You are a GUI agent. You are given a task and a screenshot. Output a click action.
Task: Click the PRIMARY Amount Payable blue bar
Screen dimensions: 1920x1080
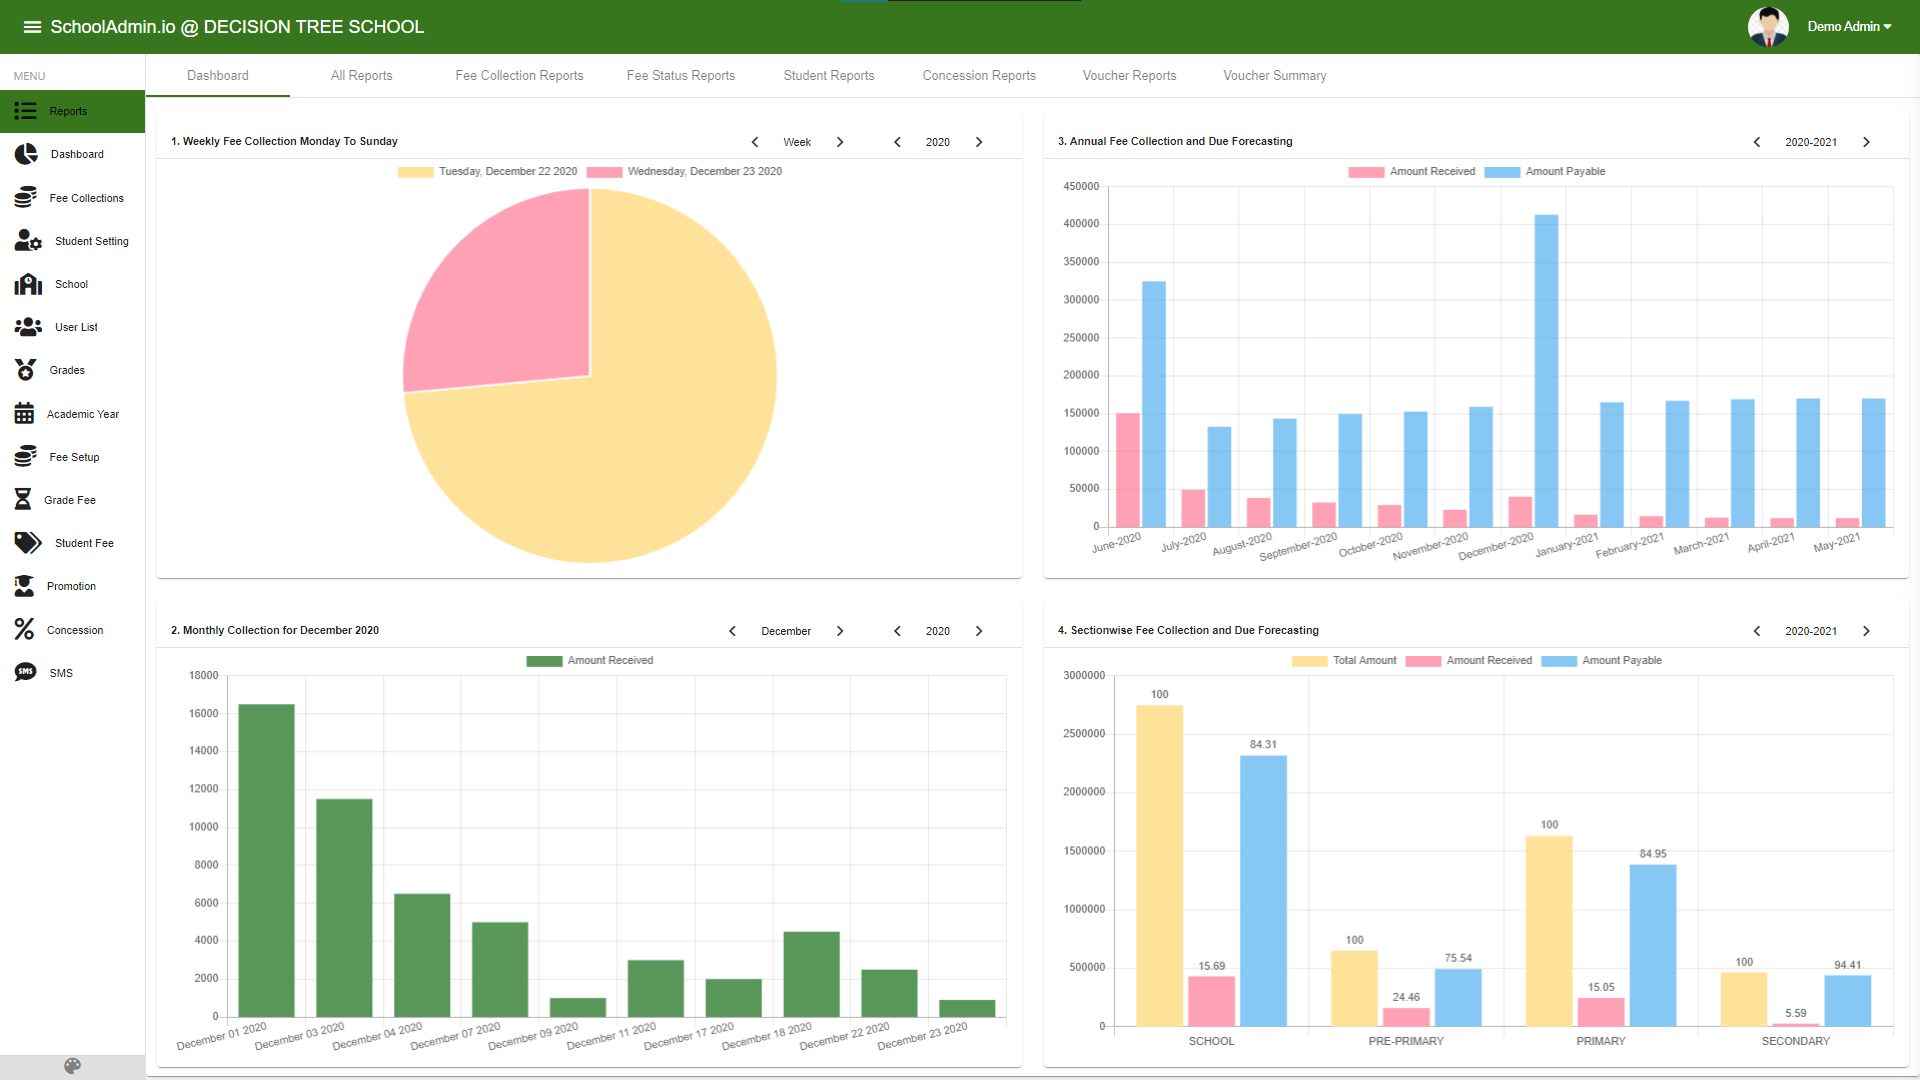(x=1653, y=946)
